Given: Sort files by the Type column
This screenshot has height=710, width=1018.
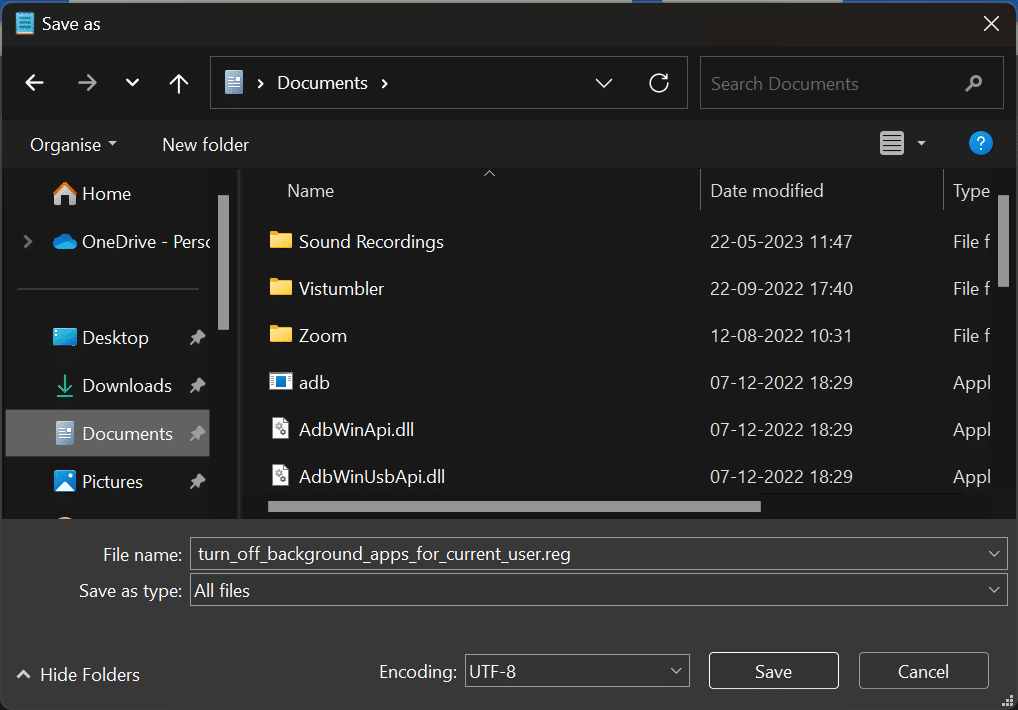Looking at the screenshot, I should [x=971, y=191].
